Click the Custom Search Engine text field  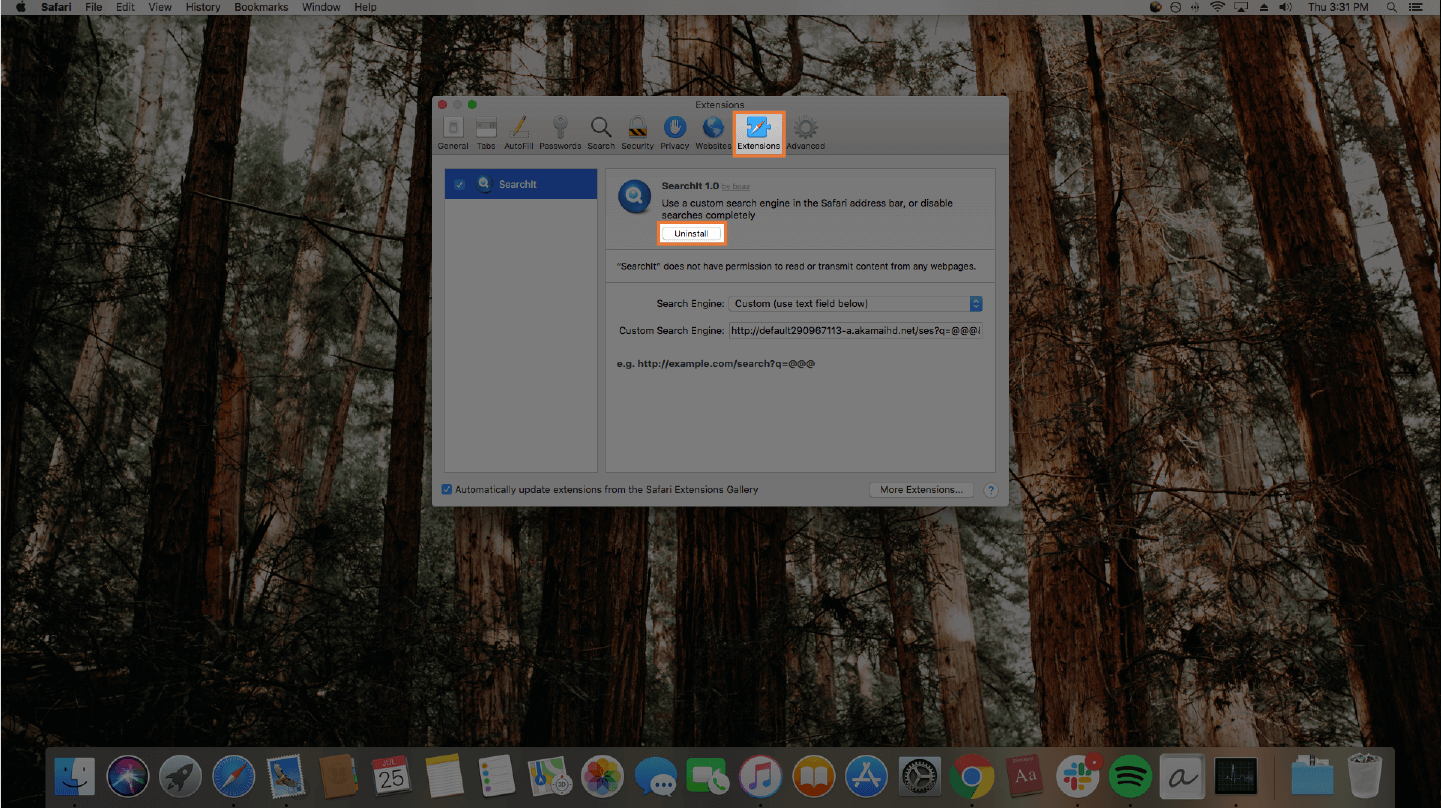click(856, 330)
